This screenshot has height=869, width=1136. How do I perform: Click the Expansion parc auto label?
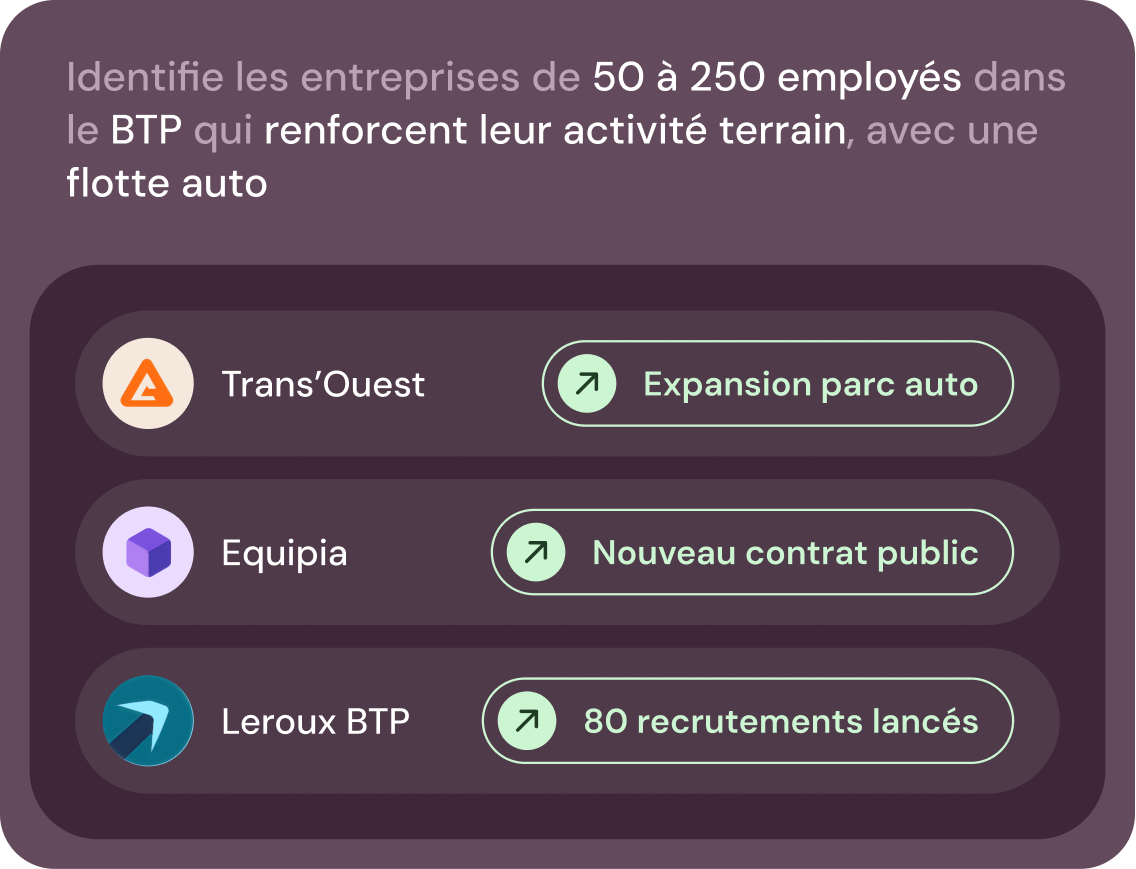coord(810,384)
